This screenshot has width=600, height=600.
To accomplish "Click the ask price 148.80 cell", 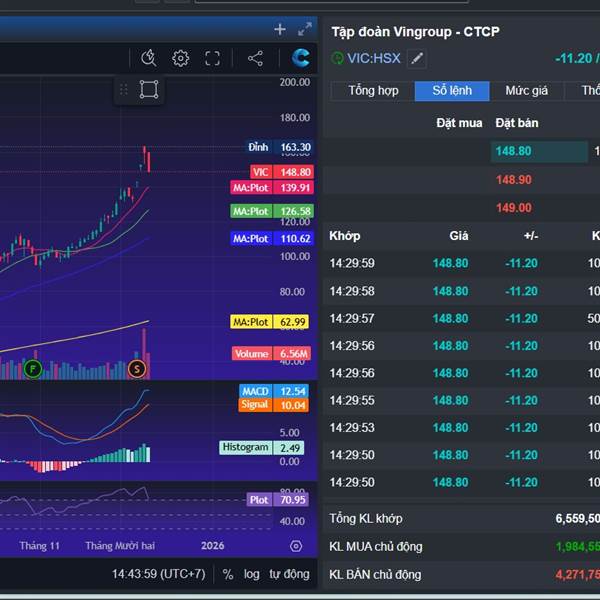I will (x=539, y=151).
